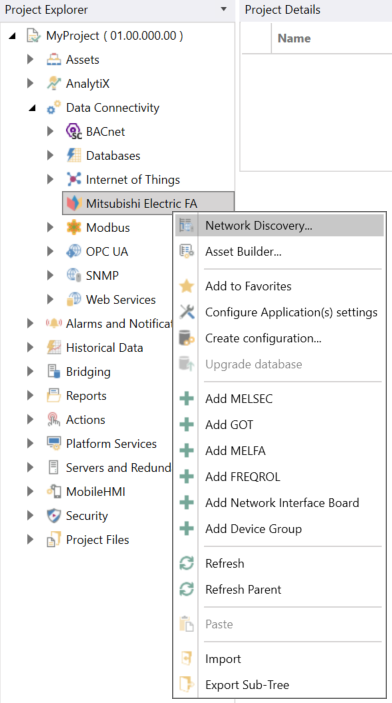
Task: Click the Refresh Parent arrows icon
Action: [x=186, y=589]
